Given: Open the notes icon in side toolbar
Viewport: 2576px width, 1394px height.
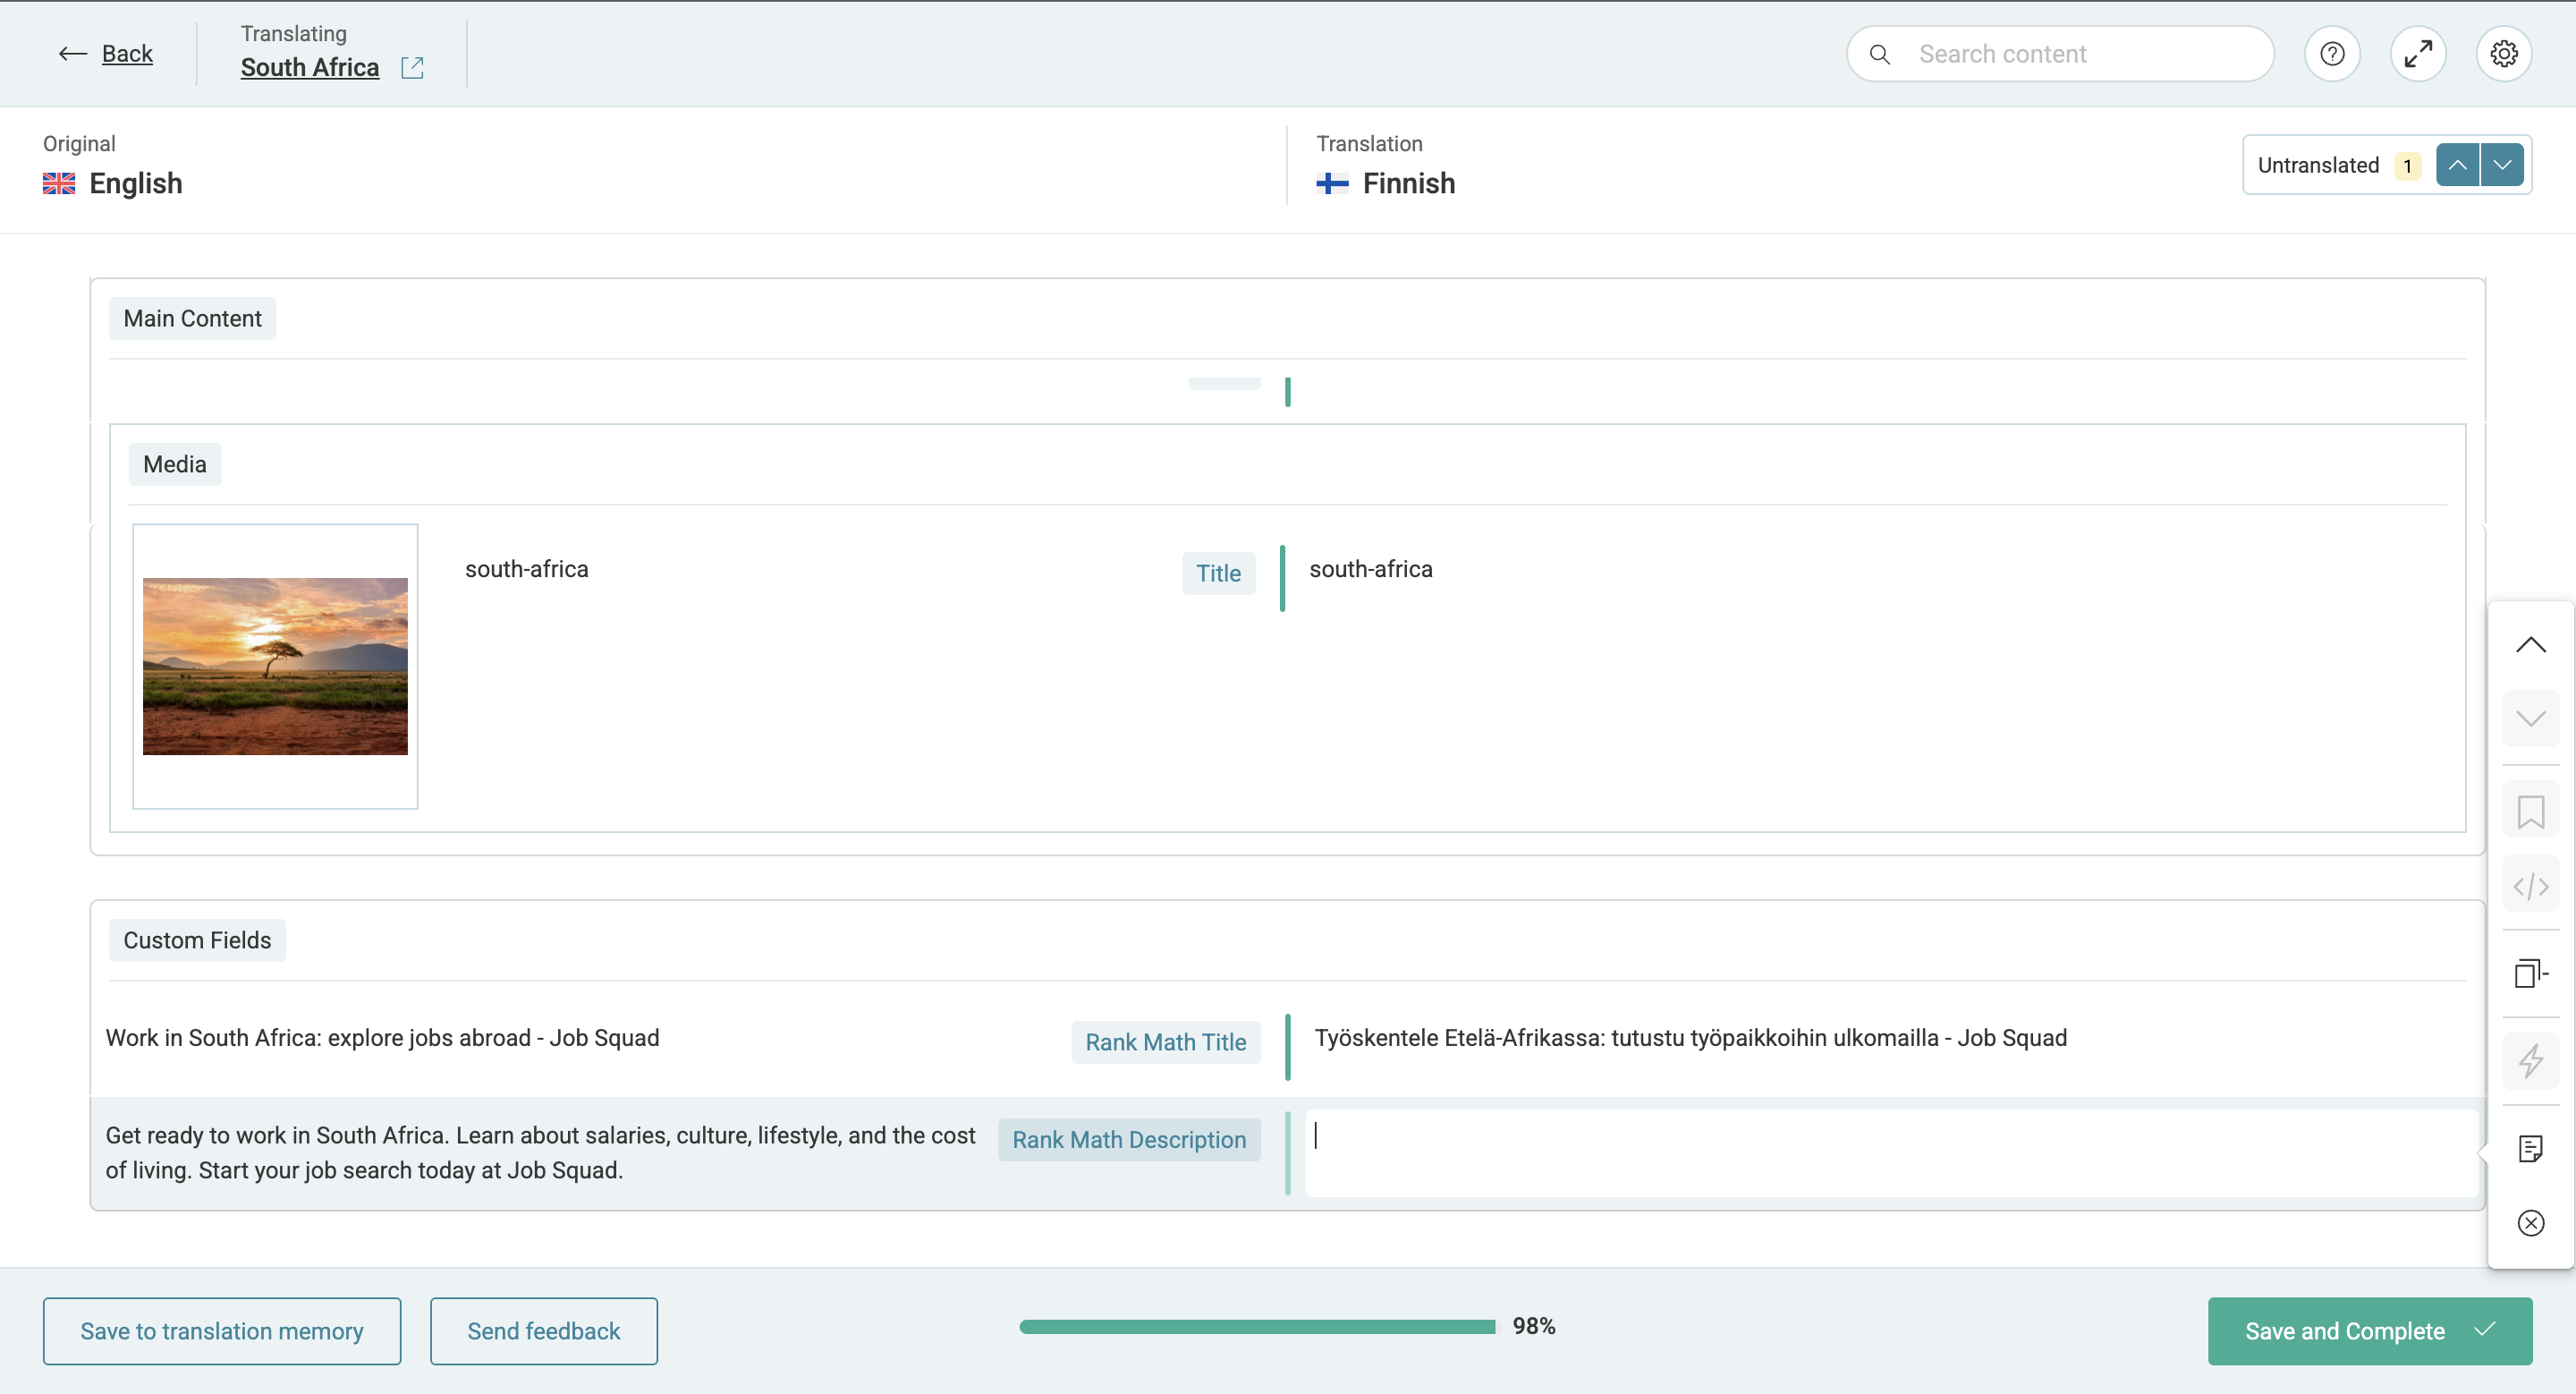Looking at the screenshot, I should click(x=2530, y=1148).
